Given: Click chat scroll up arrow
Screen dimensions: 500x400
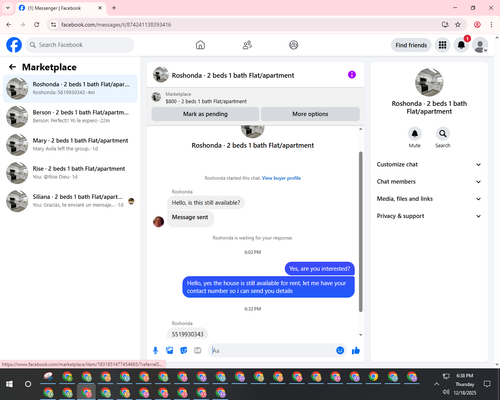Looking at the screenshot, I should [x=360, y=129].
